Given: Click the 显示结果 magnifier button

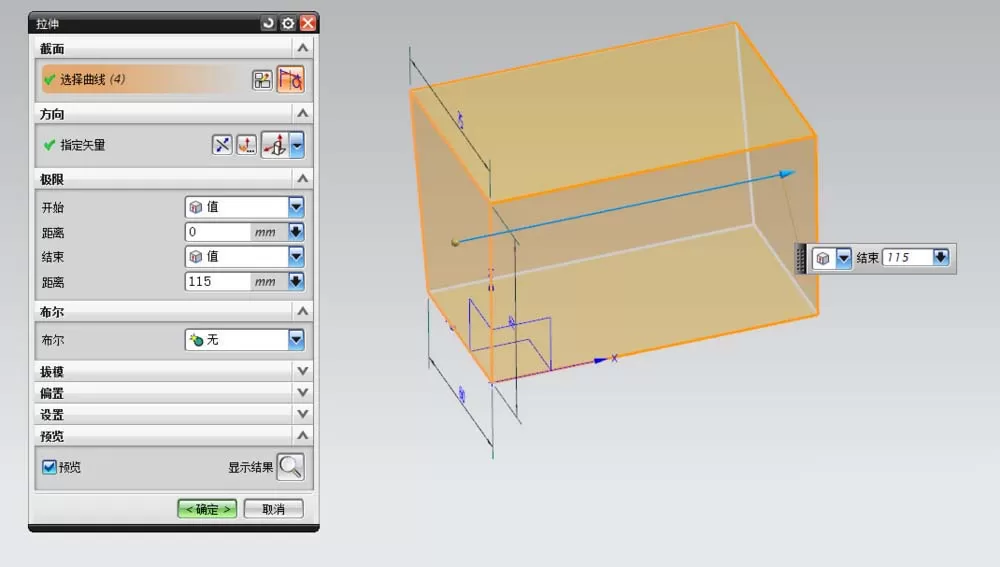Looking at the screenshot, I should [291, 467].
